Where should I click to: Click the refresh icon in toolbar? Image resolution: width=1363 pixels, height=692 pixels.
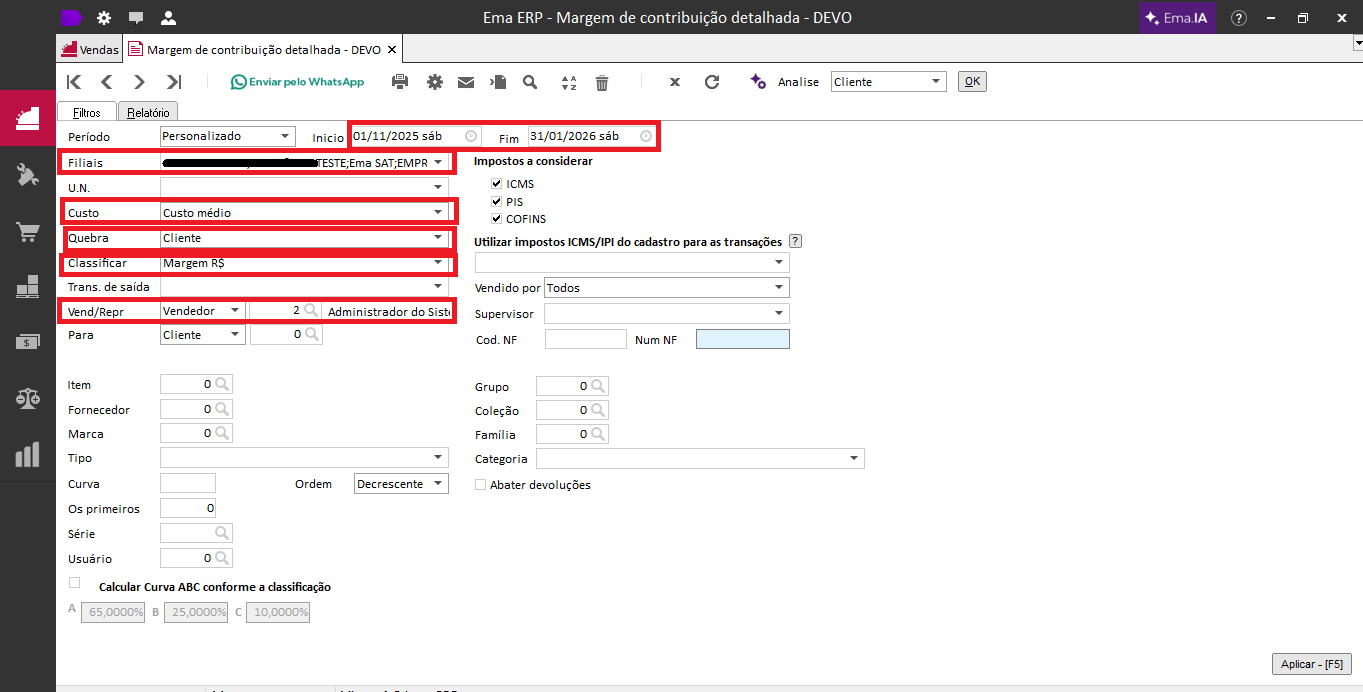712,82
